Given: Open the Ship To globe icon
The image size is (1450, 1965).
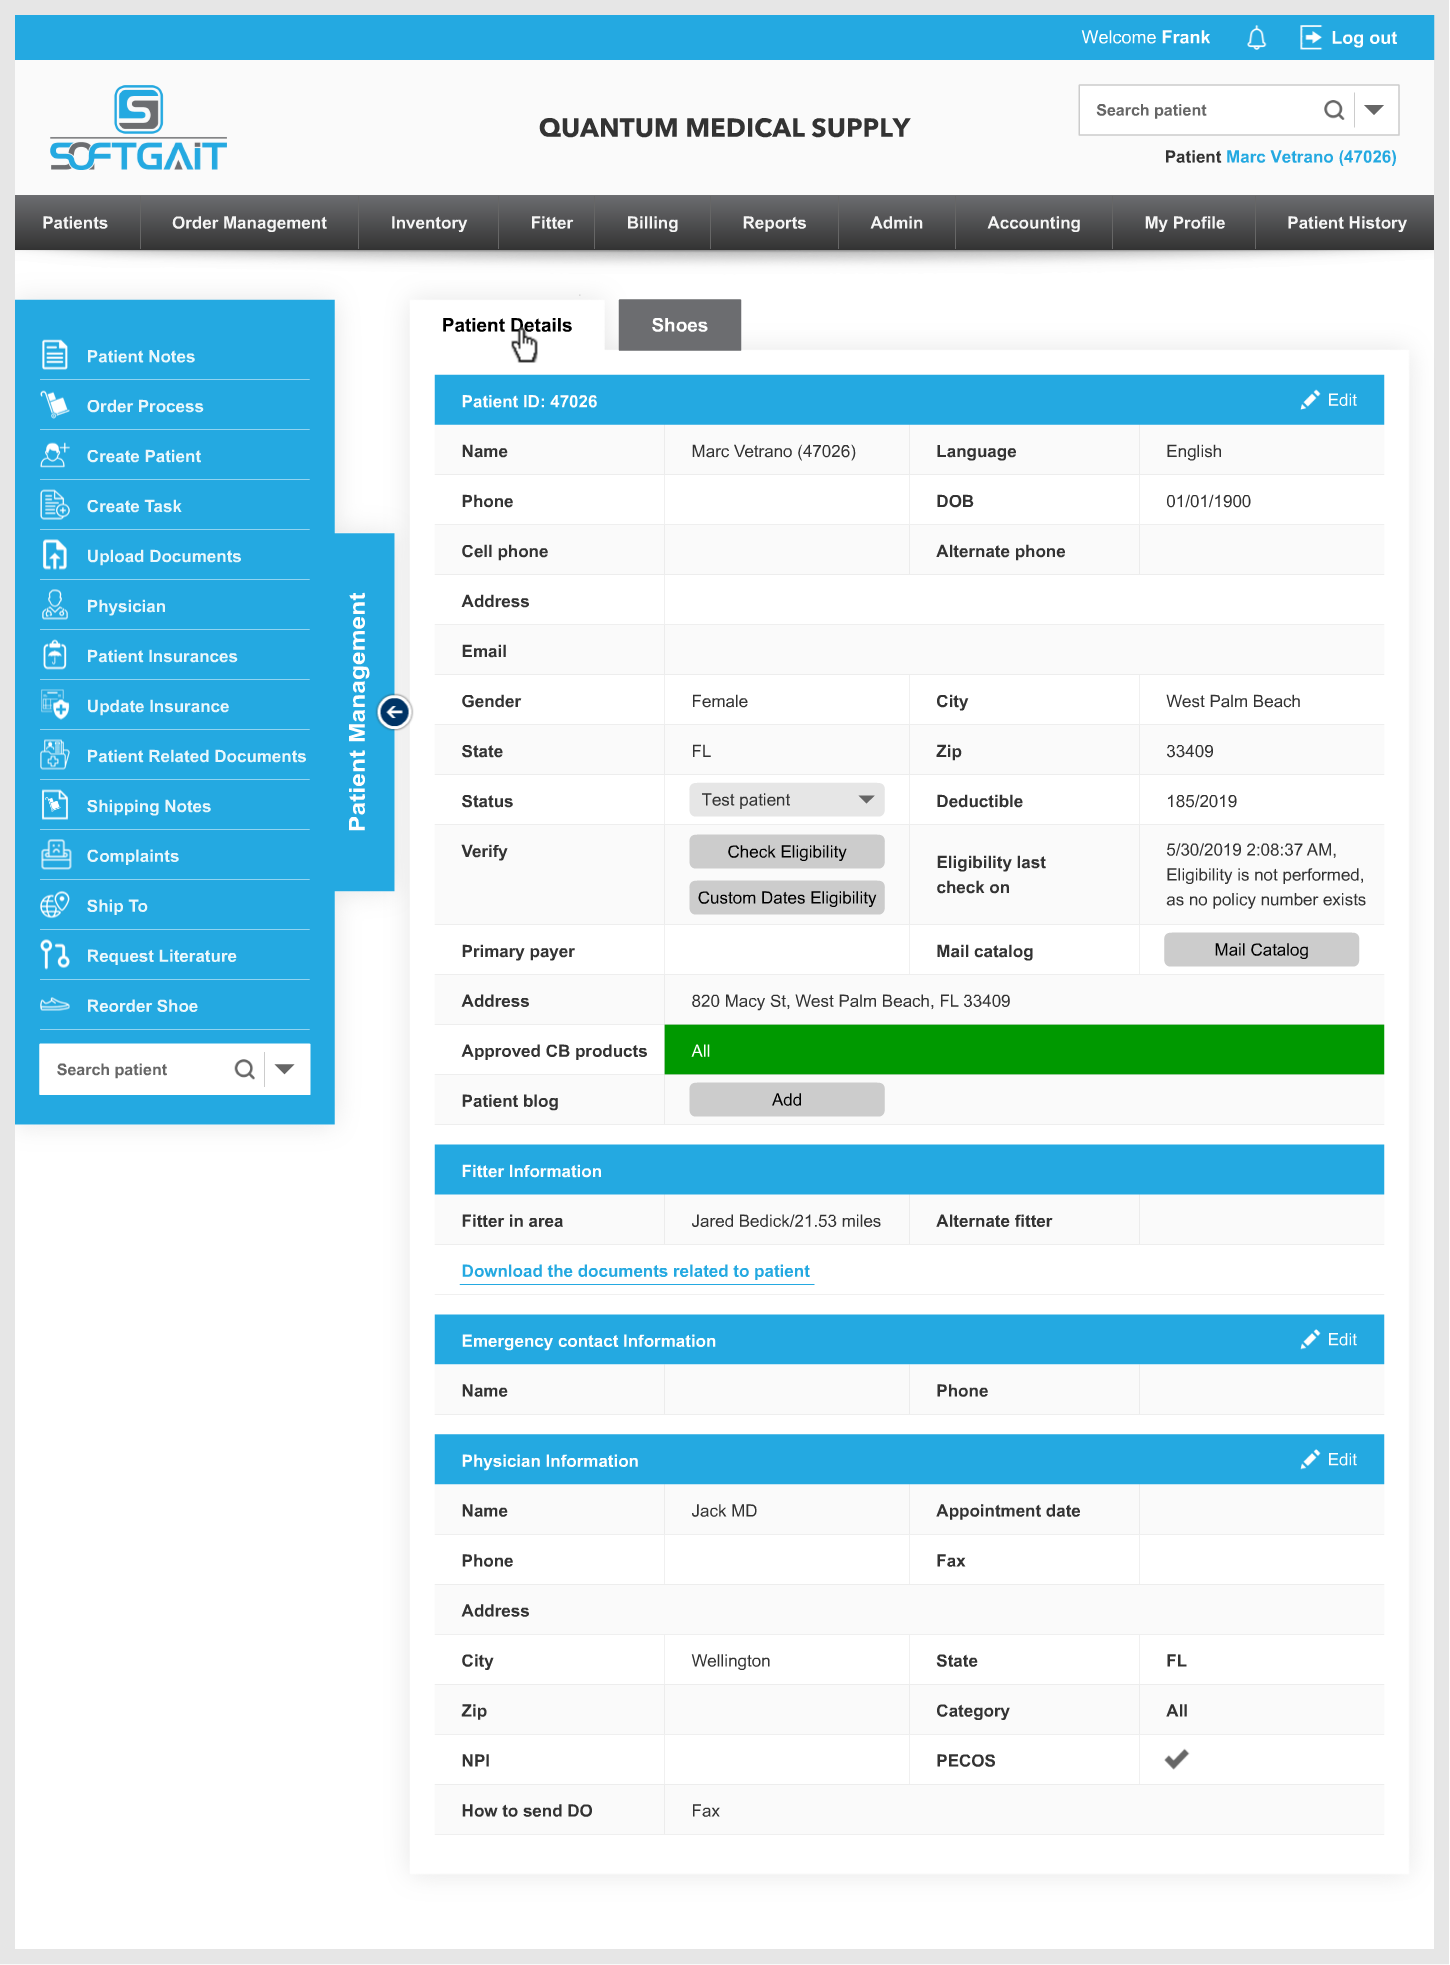Looking at the screenshot, I should click(55, 905).
